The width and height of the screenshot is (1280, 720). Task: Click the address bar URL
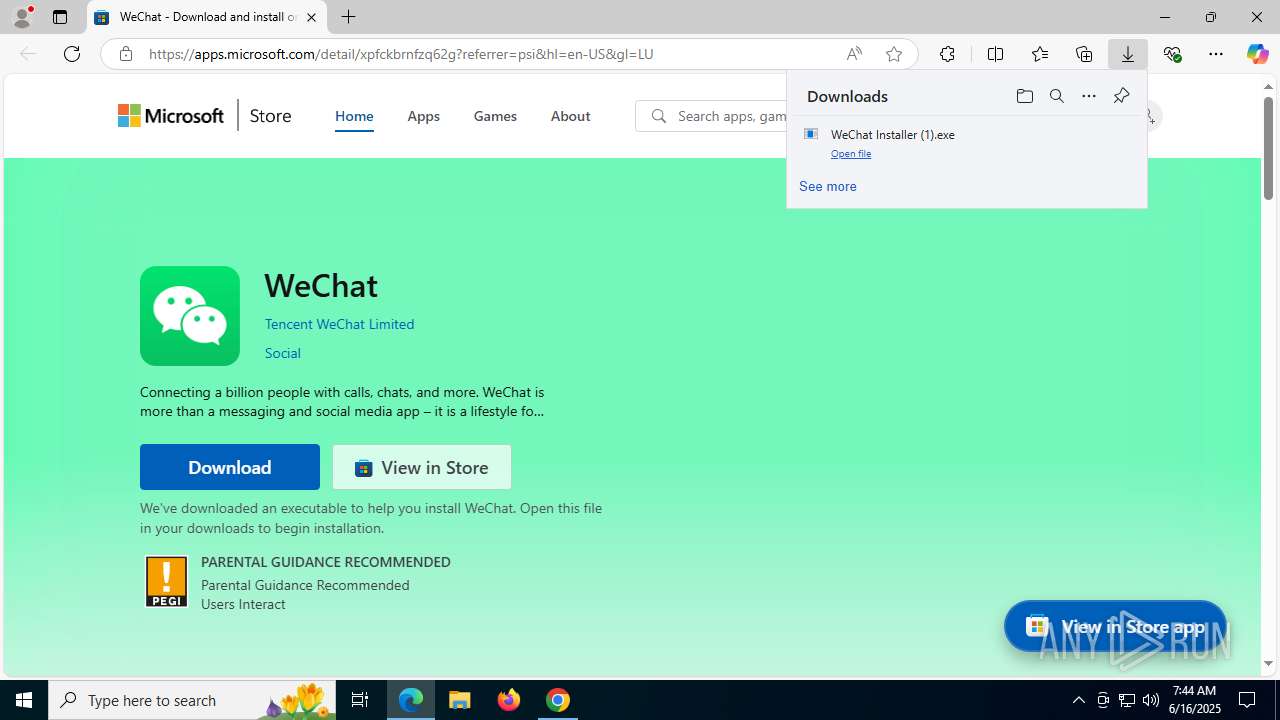[x=401, y=54]
